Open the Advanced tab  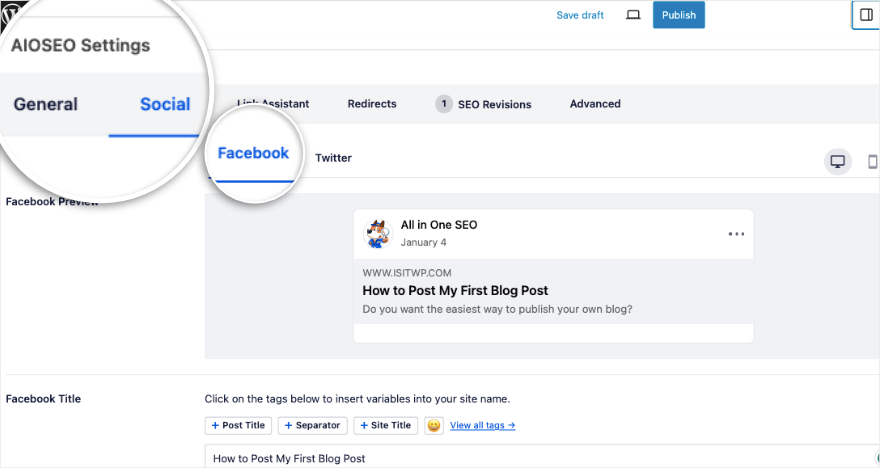595,104
